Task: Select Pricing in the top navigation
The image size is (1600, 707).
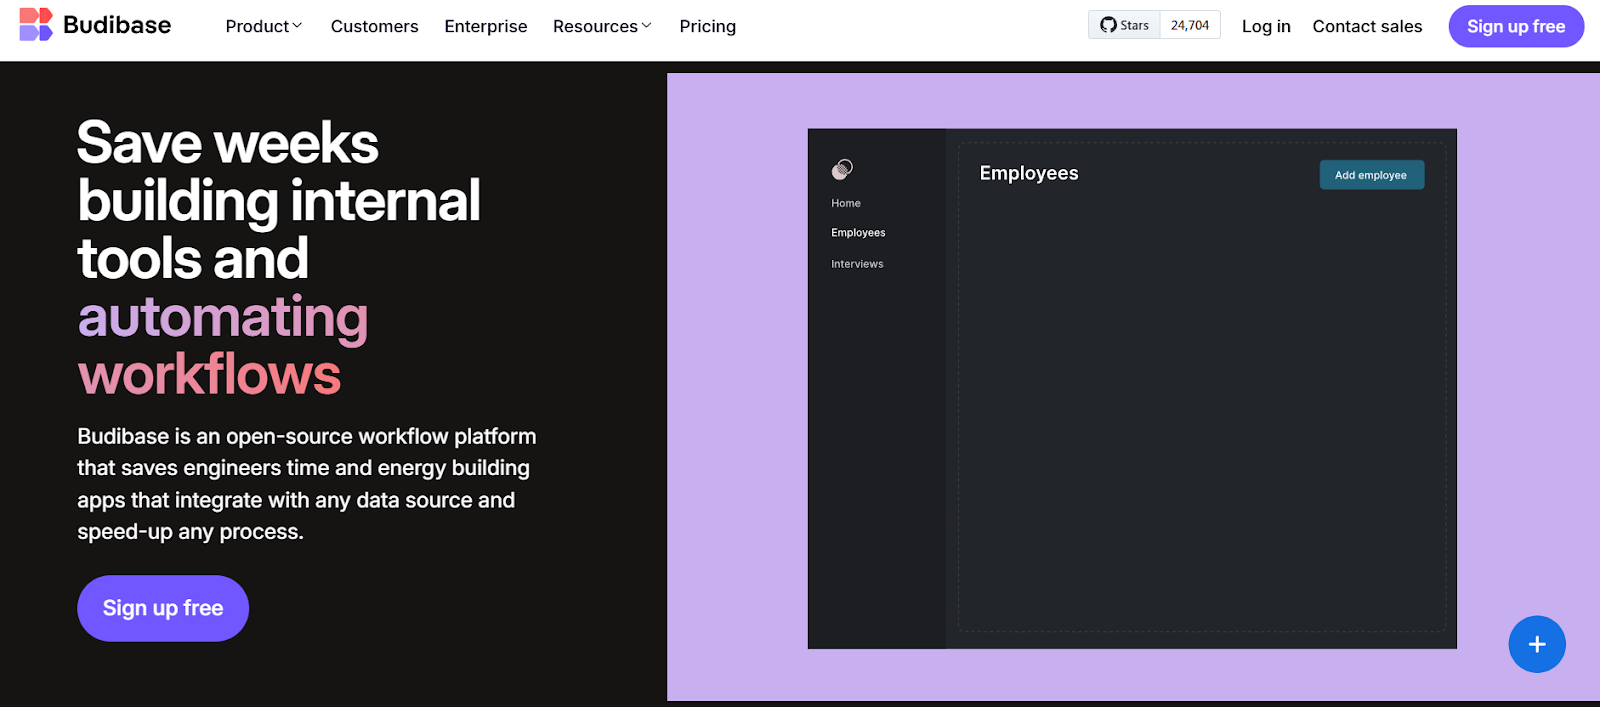Action: [707, 27]
